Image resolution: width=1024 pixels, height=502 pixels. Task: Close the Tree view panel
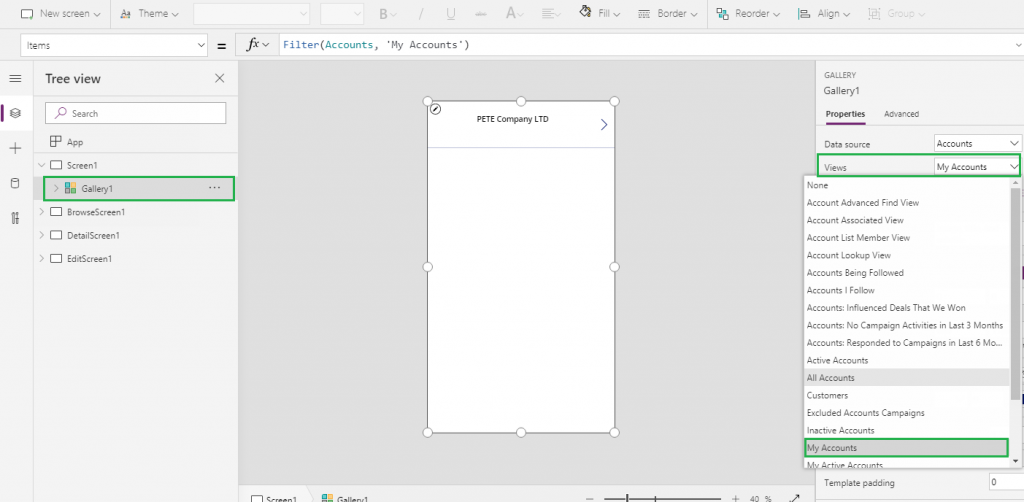click(220, 79)
